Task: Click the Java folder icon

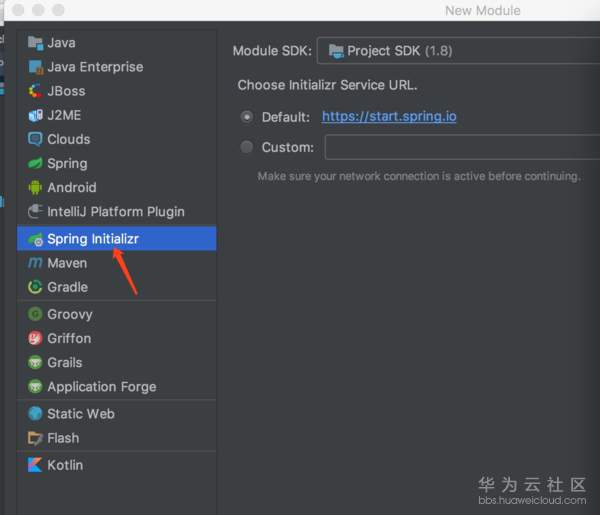Action: click(x=36, y=43)
